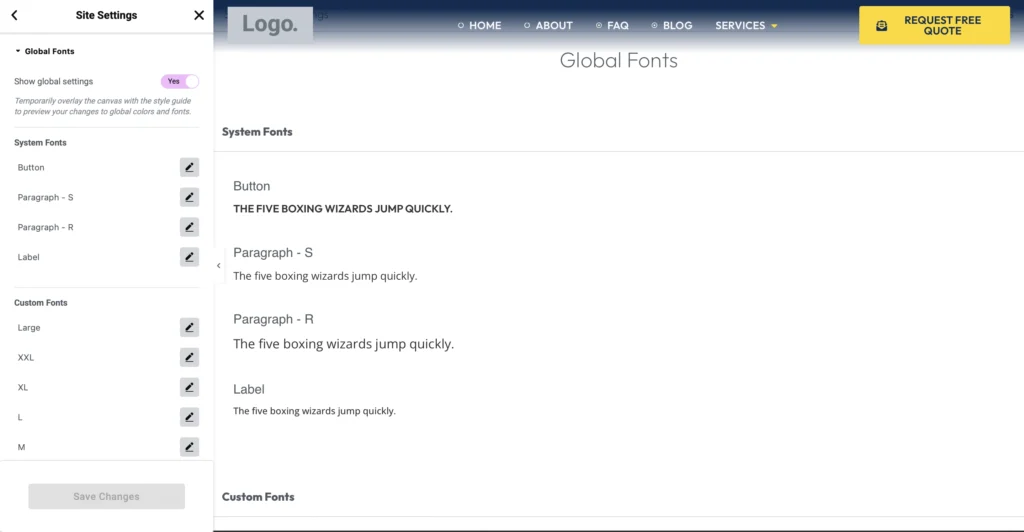Edit the Paragraph - S font
The image size is (1024, 532).
pyautogui.click(x=189, y=197)
